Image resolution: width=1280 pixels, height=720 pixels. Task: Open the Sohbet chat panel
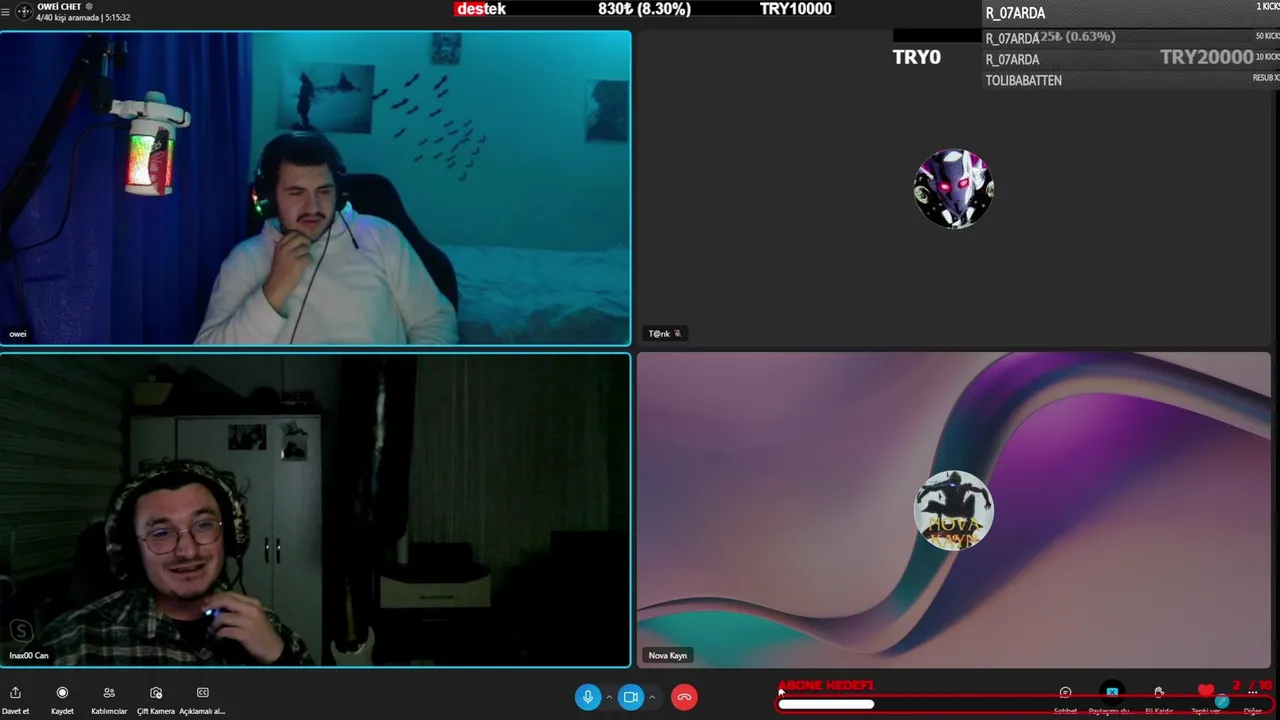click(1065, 699)
